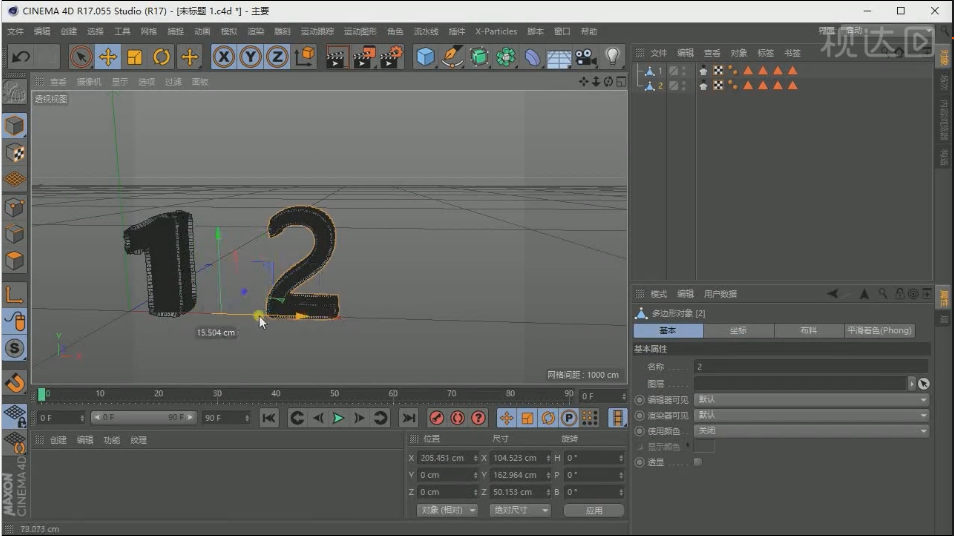Click position X 205.451 cm field
The width and height of the screenshot is (954, 536).
448,458
